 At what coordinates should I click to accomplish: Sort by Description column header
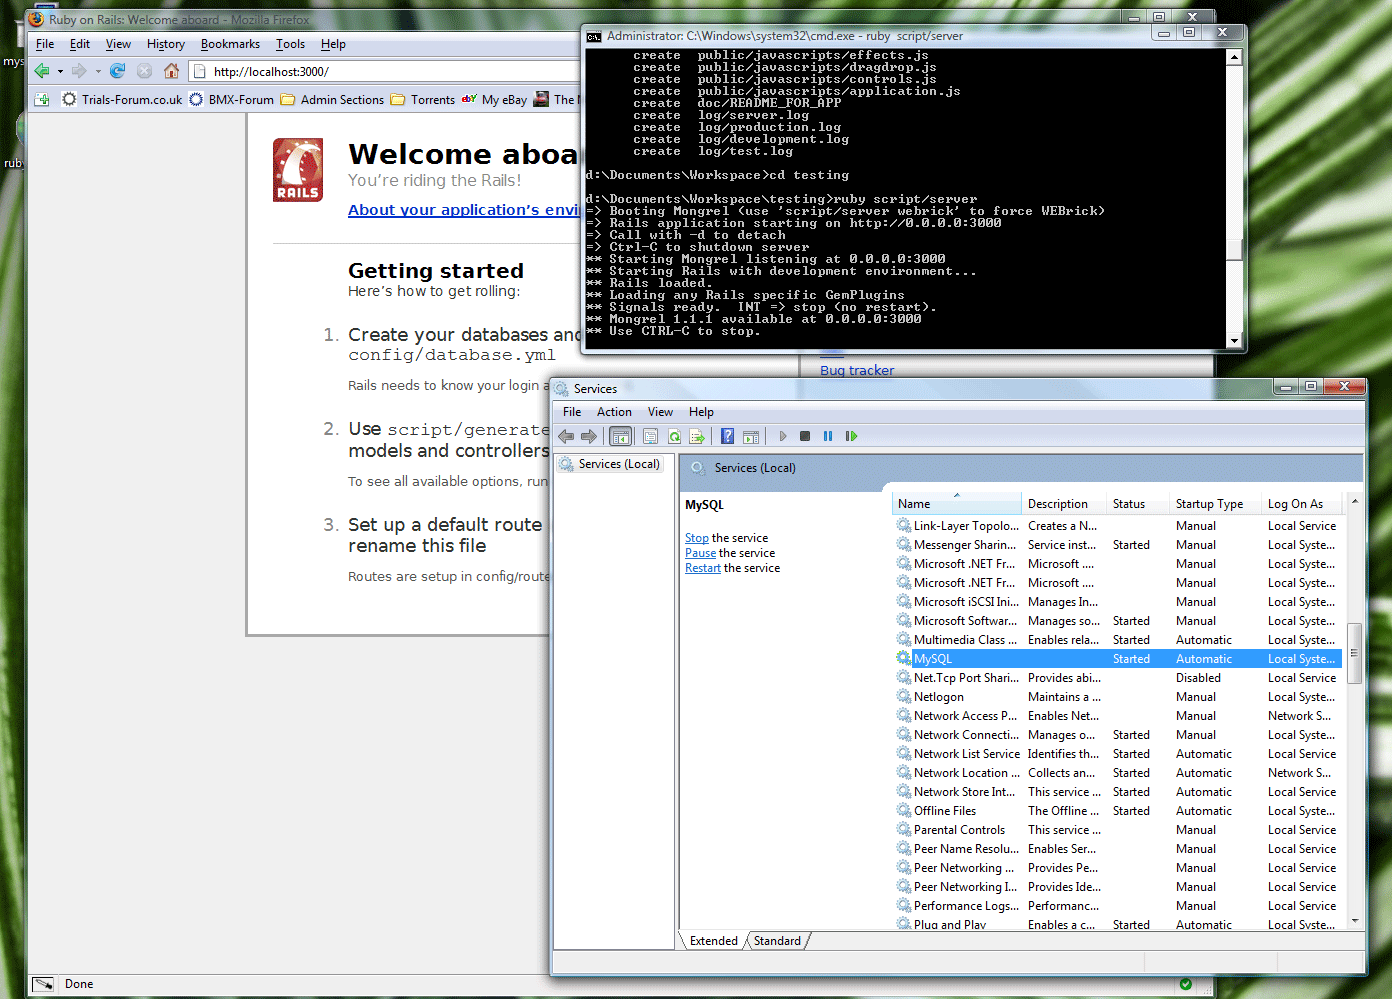click(x=1064, y=504)
